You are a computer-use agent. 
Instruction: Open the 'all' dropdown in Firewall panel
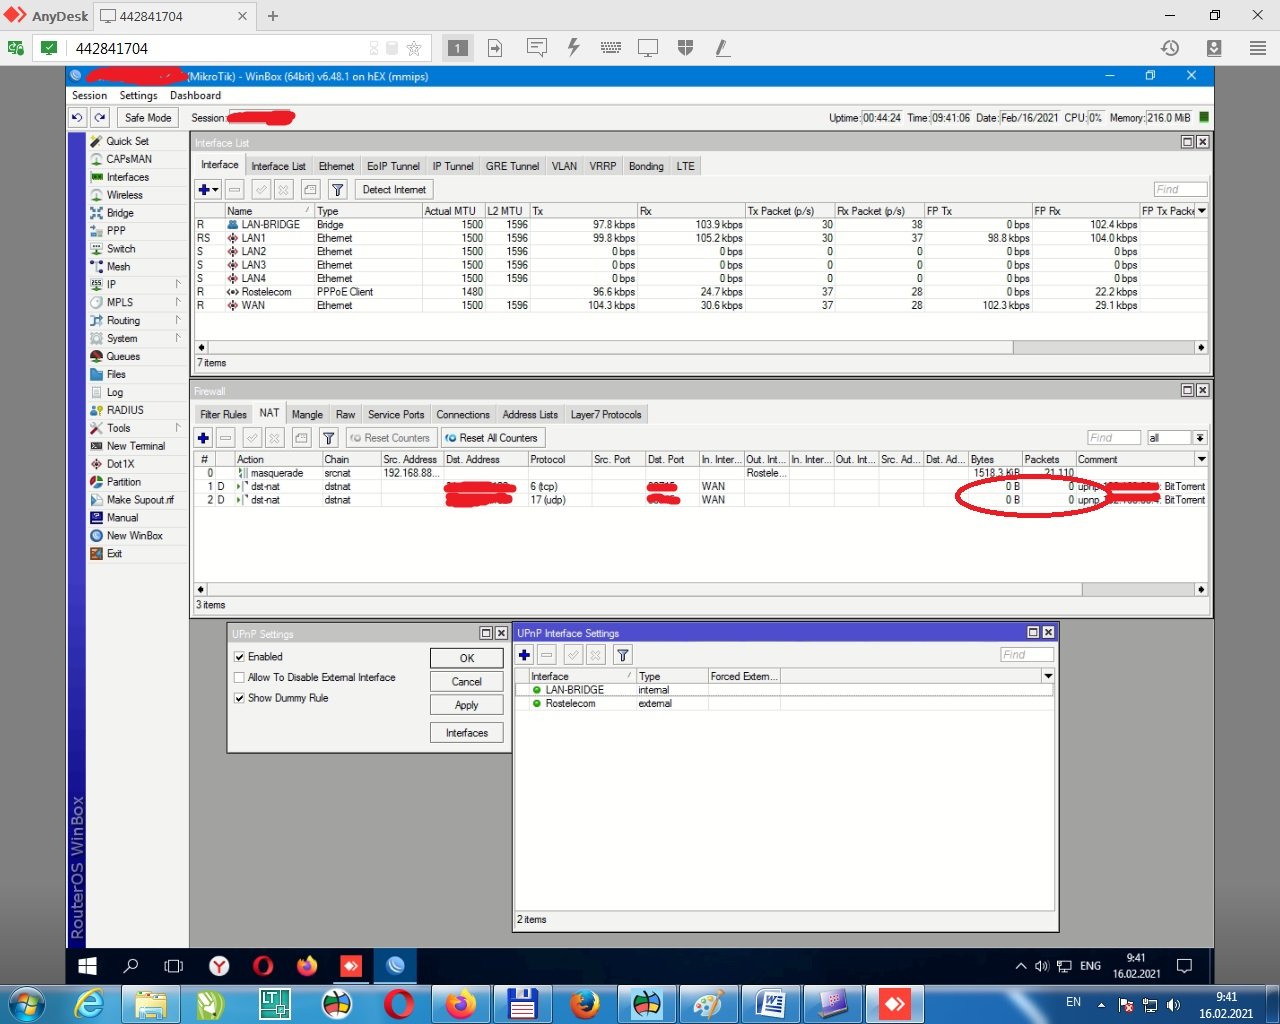pyautogui.click(x=1200, y=438)
